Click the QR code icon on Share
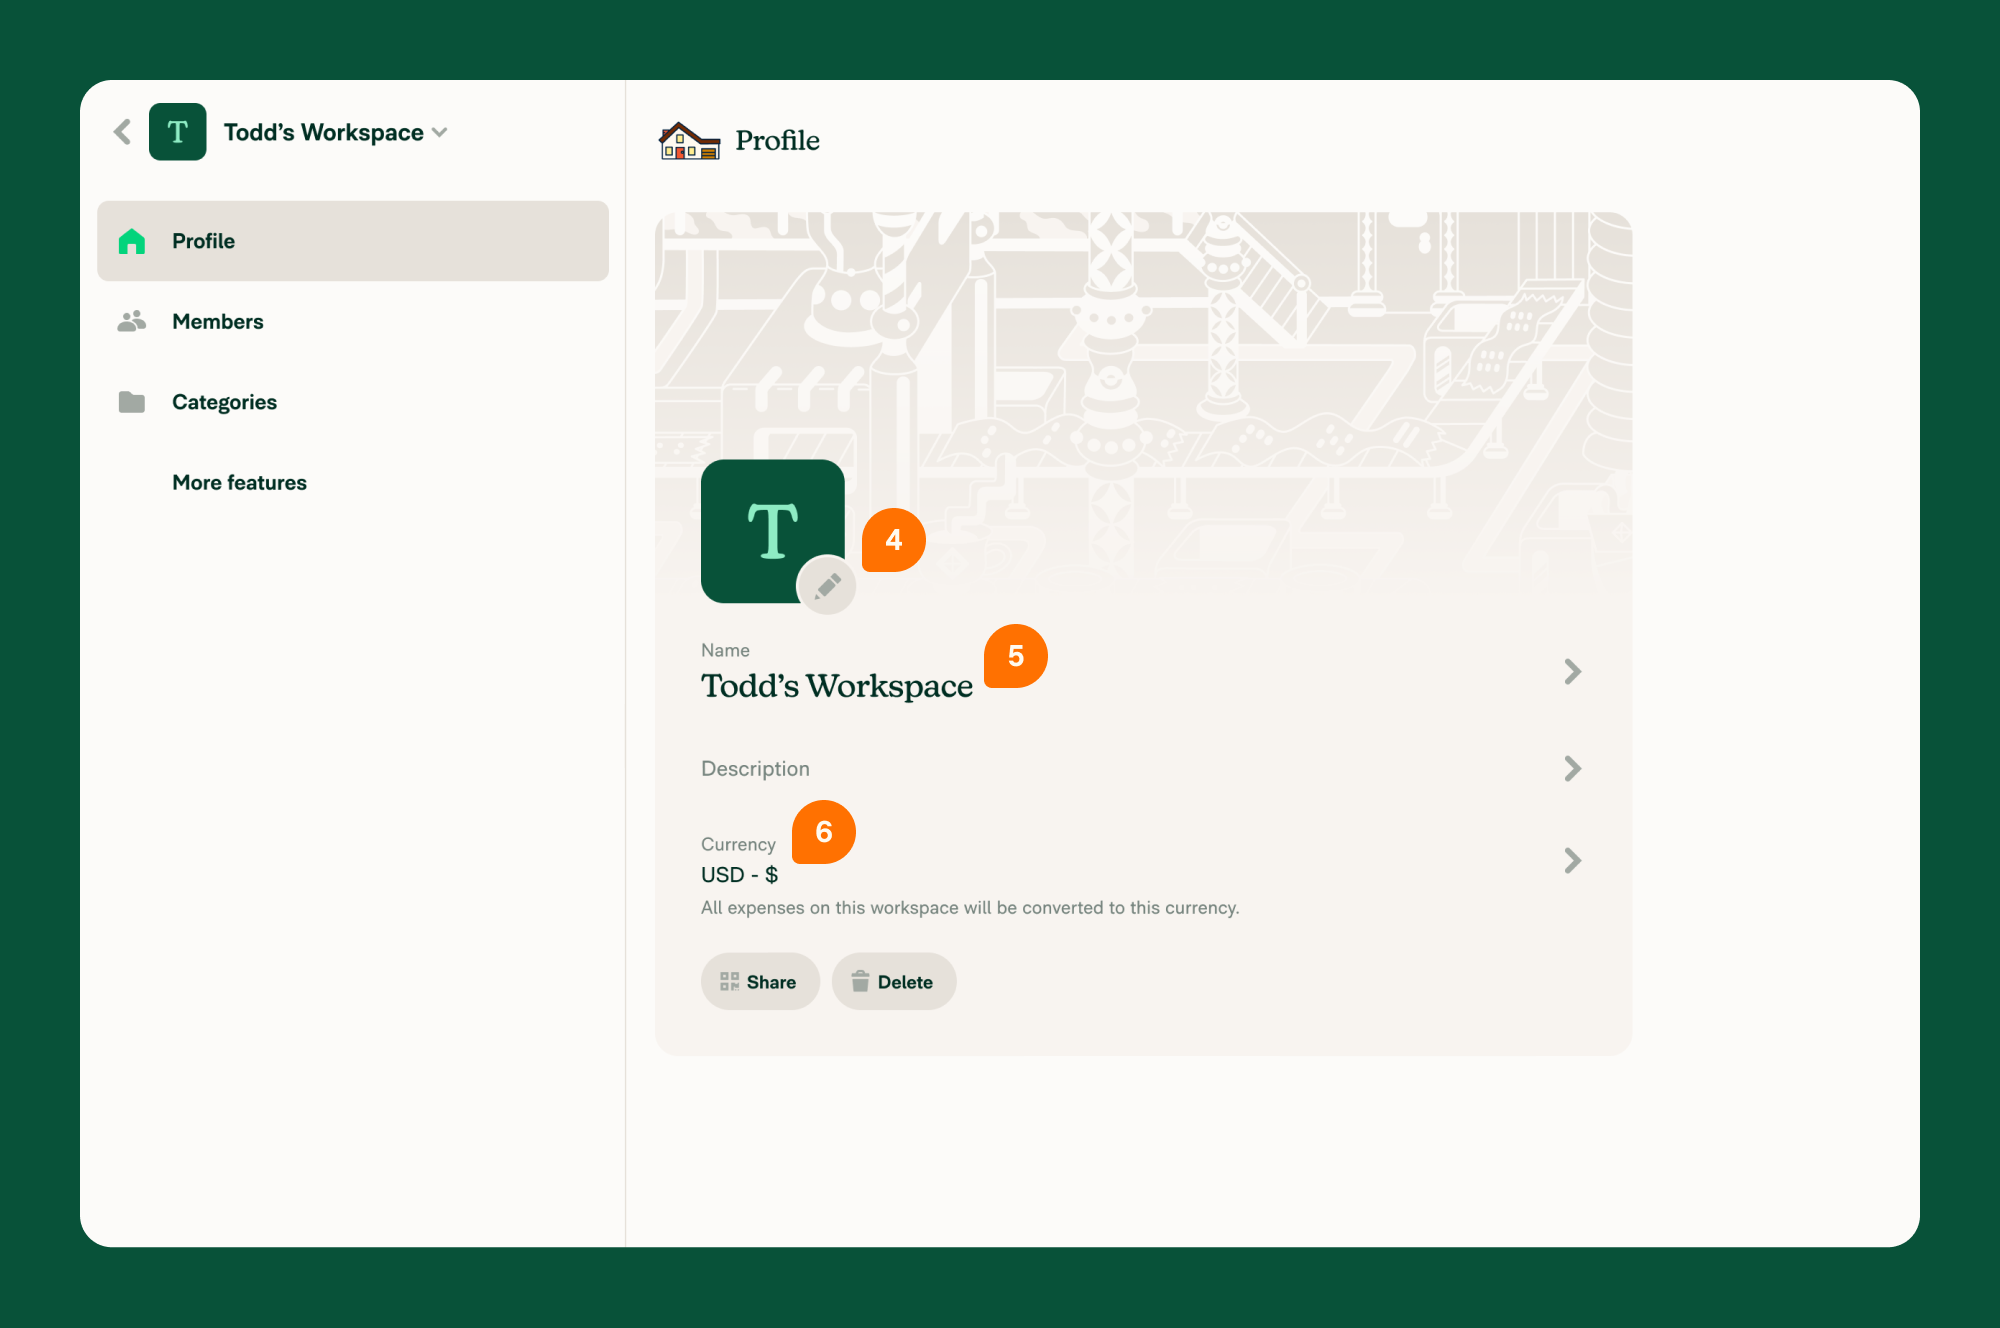The image size is (2000, 1328). point(730,982)
